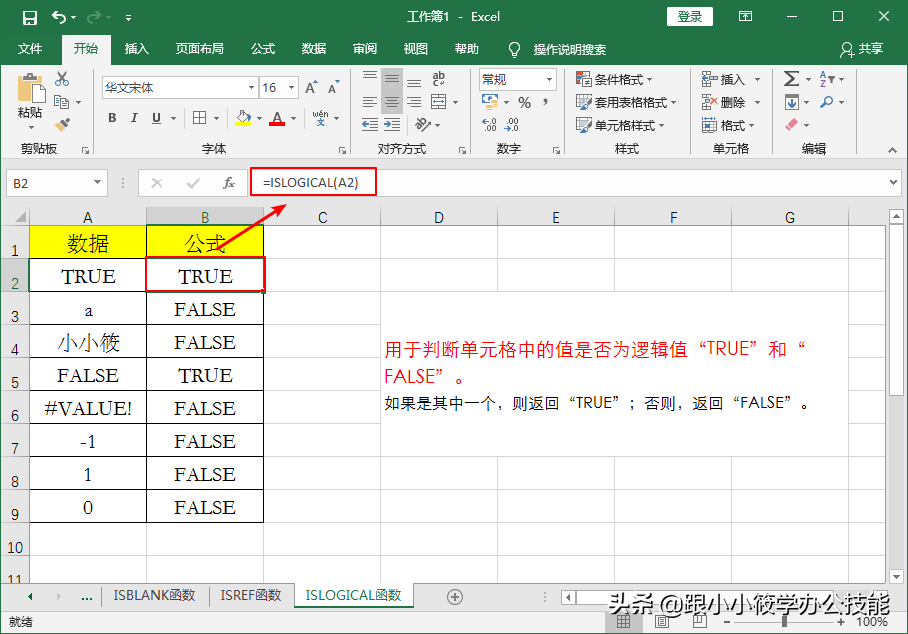Open the 文件 file tab
908x634 pixels.
[30, 49]
